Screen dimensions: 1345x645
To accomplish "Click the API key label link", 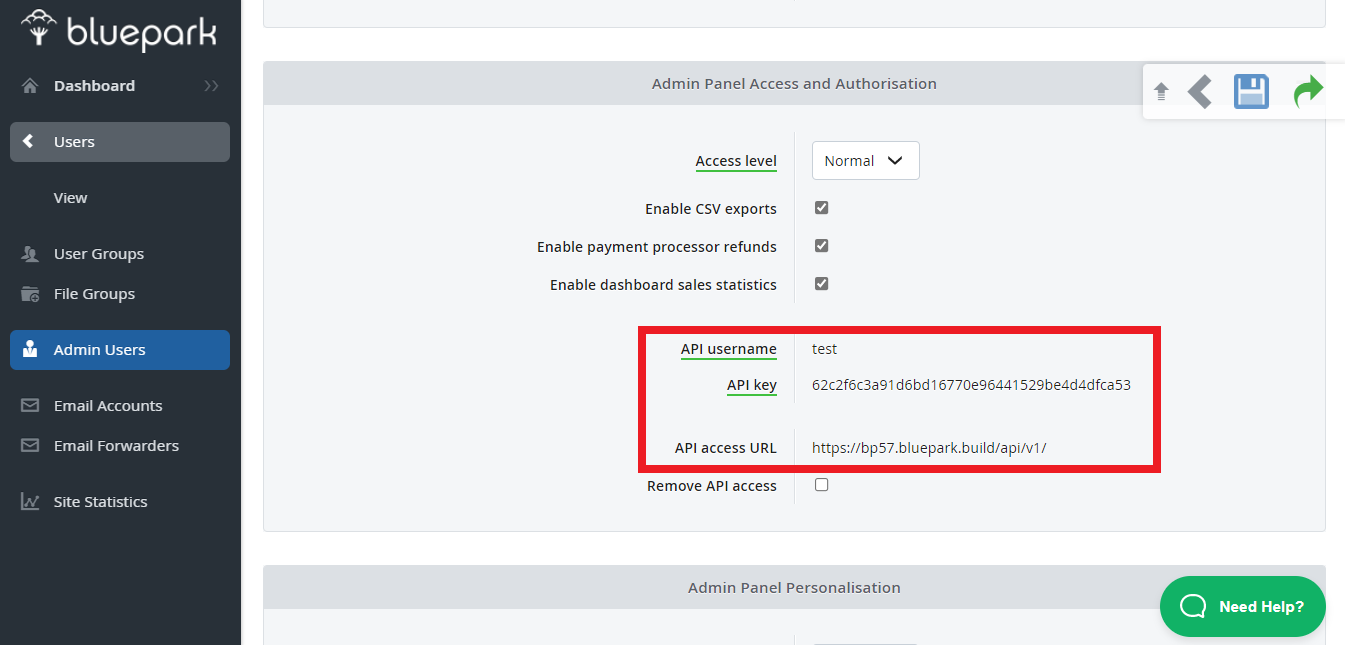I will [751, 385].
